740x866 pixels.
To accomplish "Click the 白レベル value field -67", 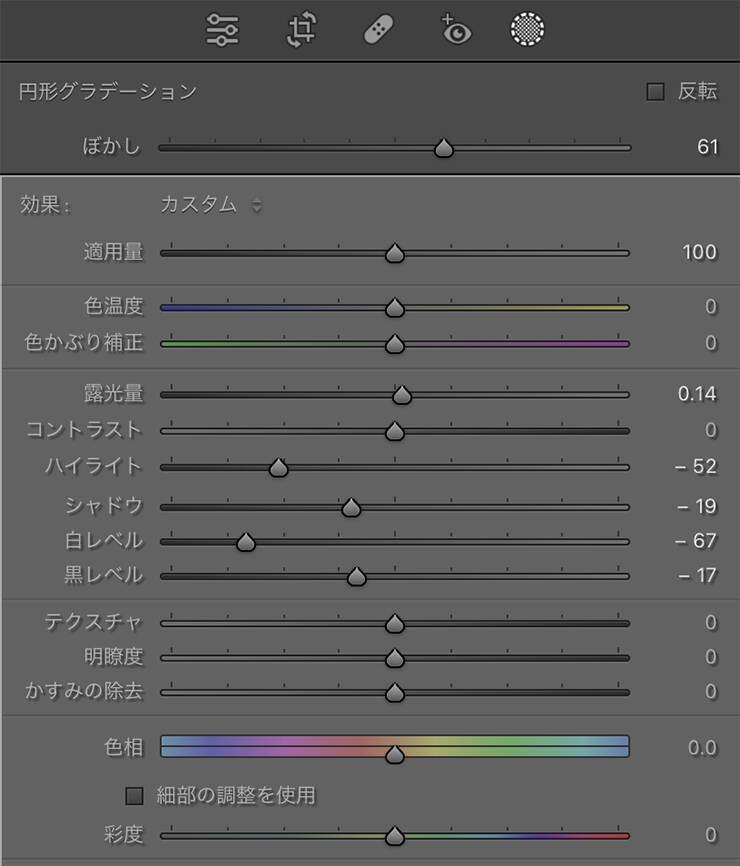I will 696,541.
